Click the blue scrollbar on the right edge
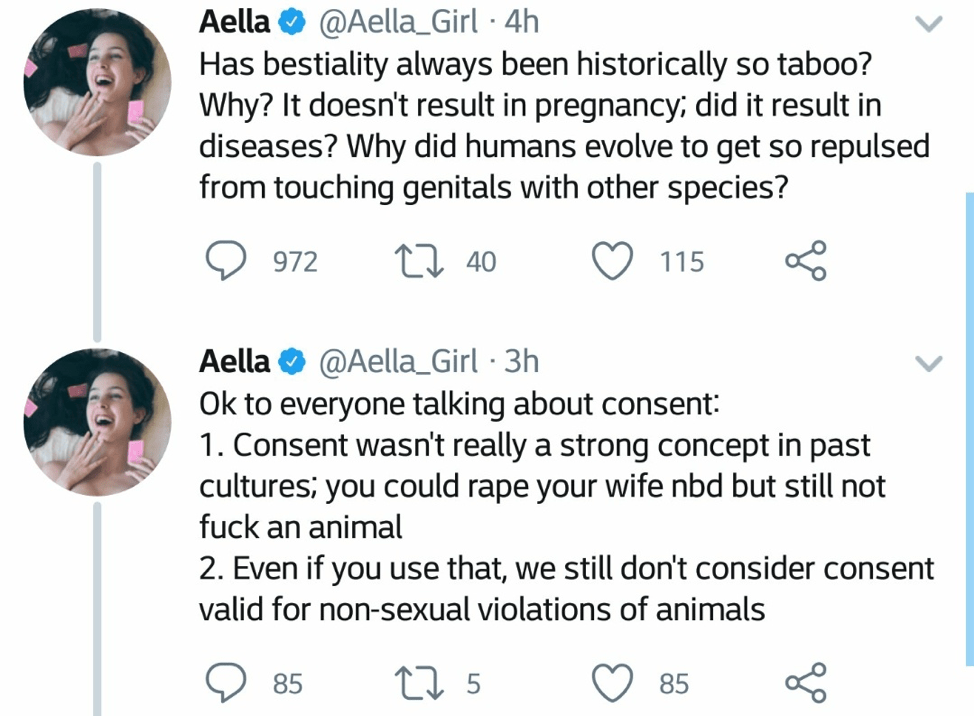 (x=968, y=428)
